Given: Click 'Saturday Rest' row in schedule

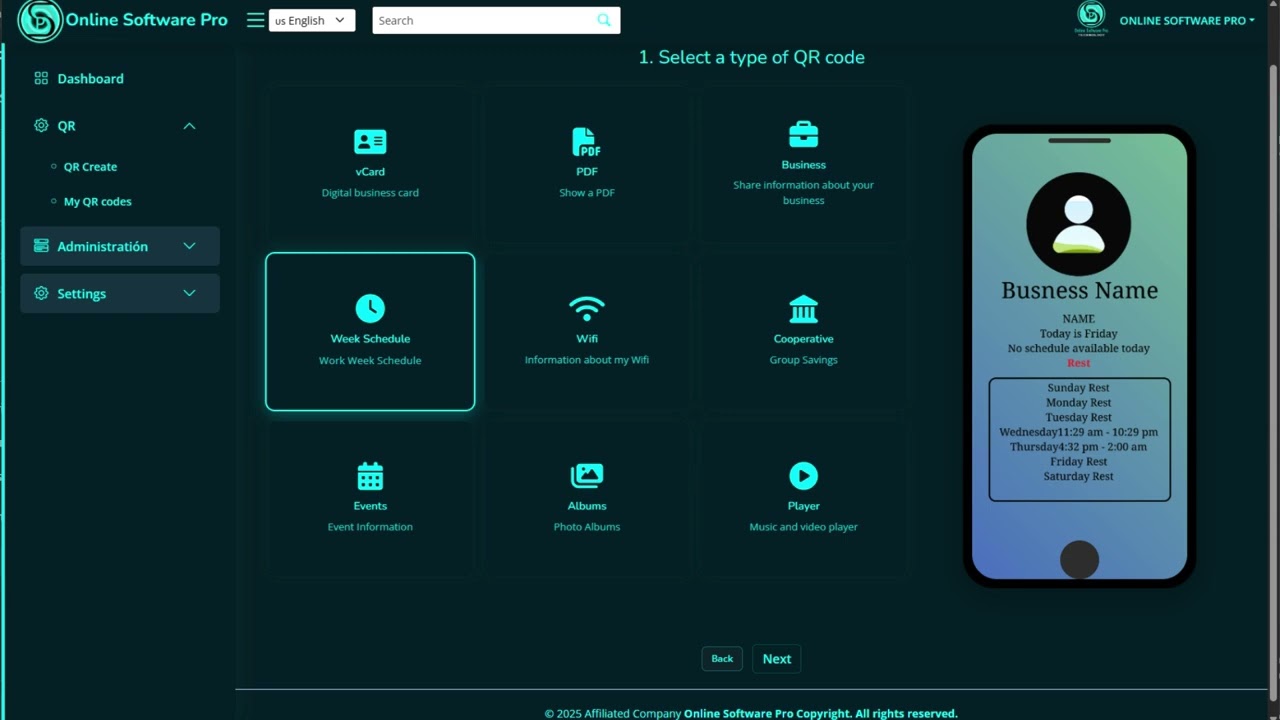Looking at the screenshot, I should (x=1079, y=476).
